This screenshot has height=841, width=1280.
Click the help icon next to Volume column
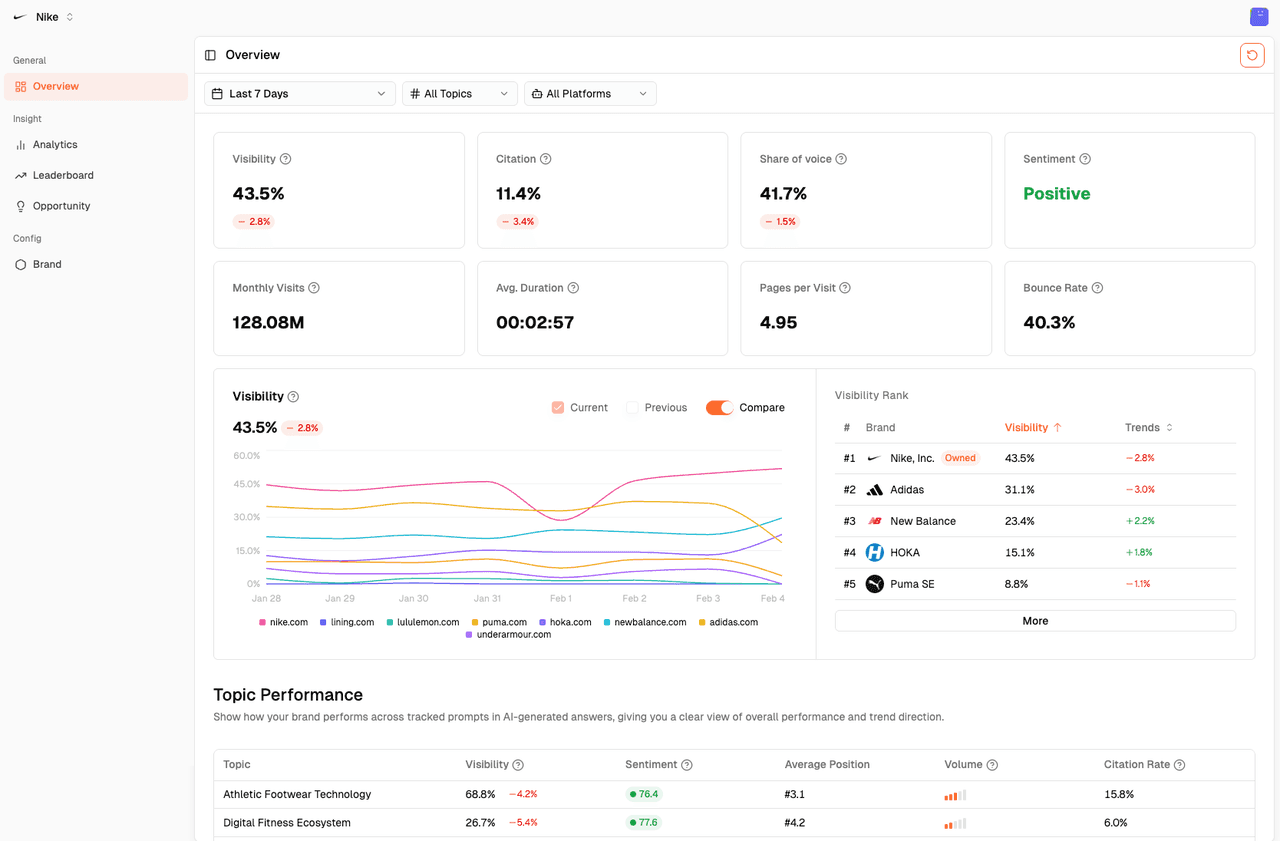[992, 765]
